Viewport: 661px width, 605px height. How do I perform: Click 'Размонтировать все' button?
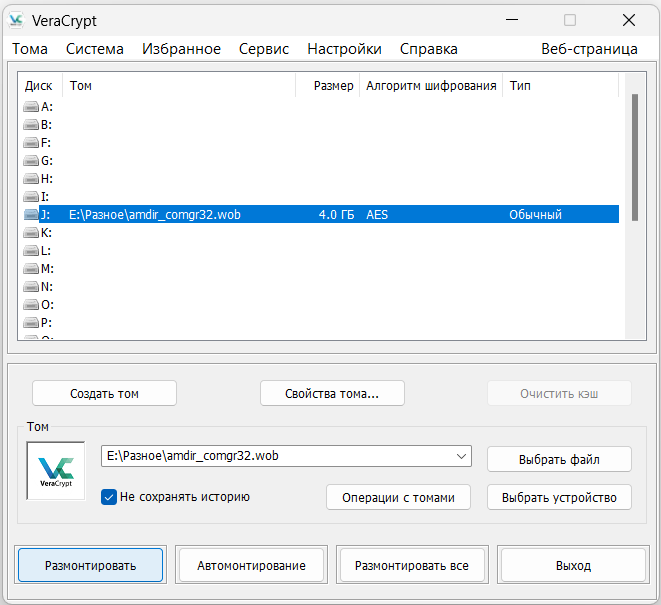pos(412,565)
